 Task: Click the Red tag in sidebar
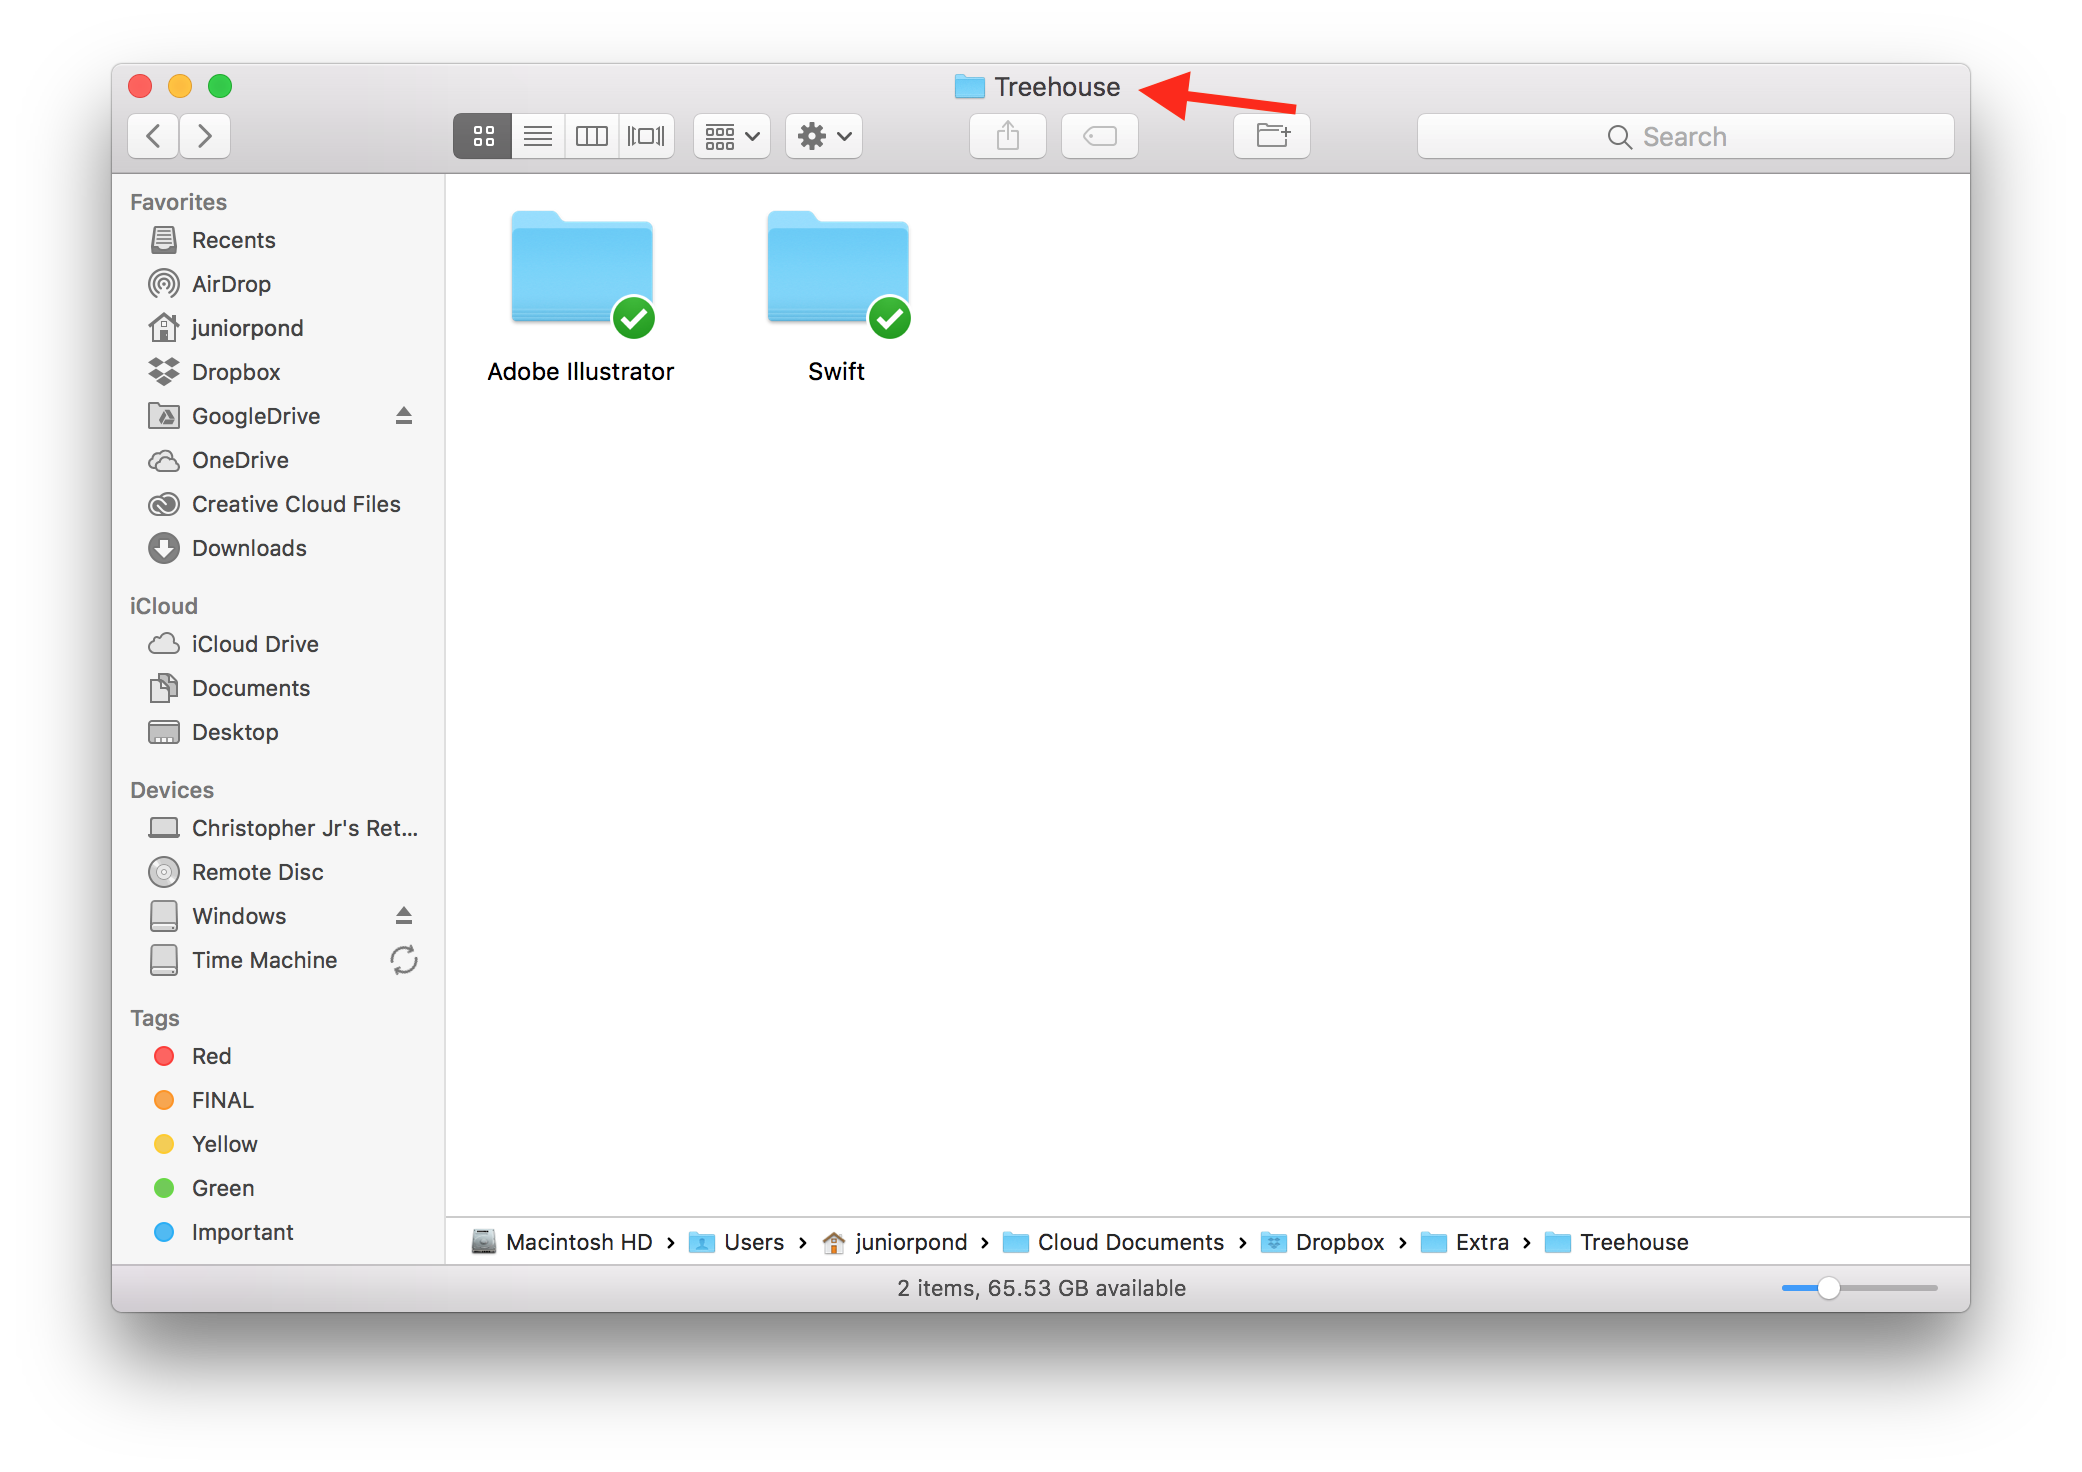click(174, 1055)
